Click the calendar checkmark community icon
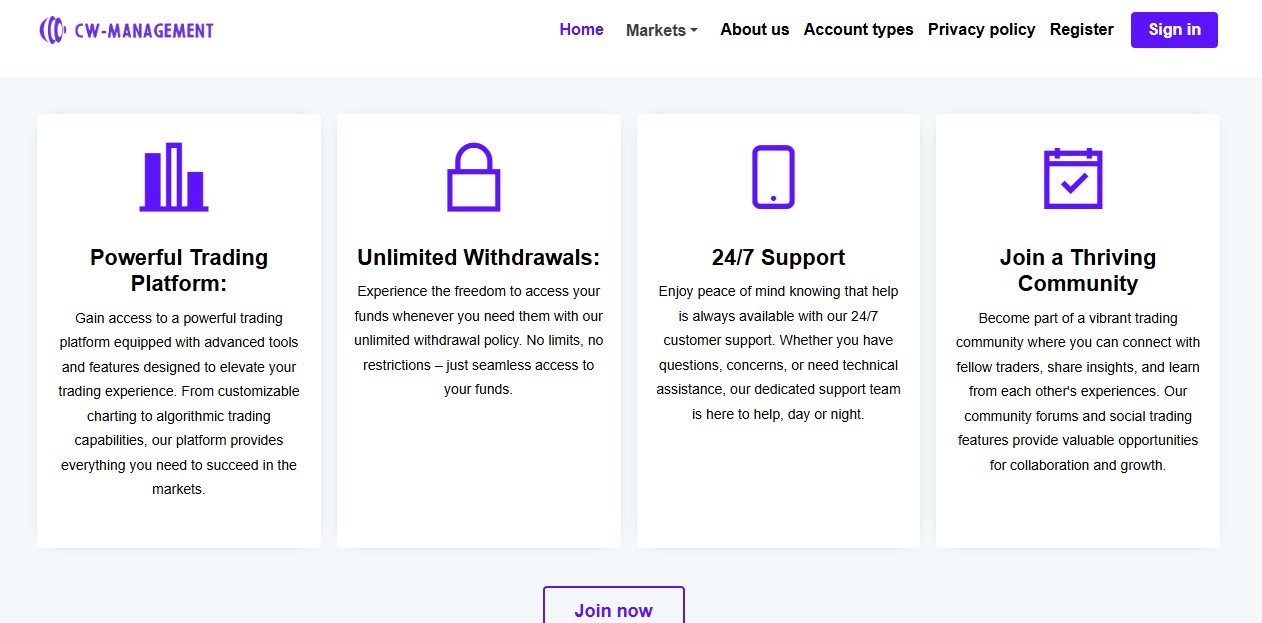 tap(1073, 177)
